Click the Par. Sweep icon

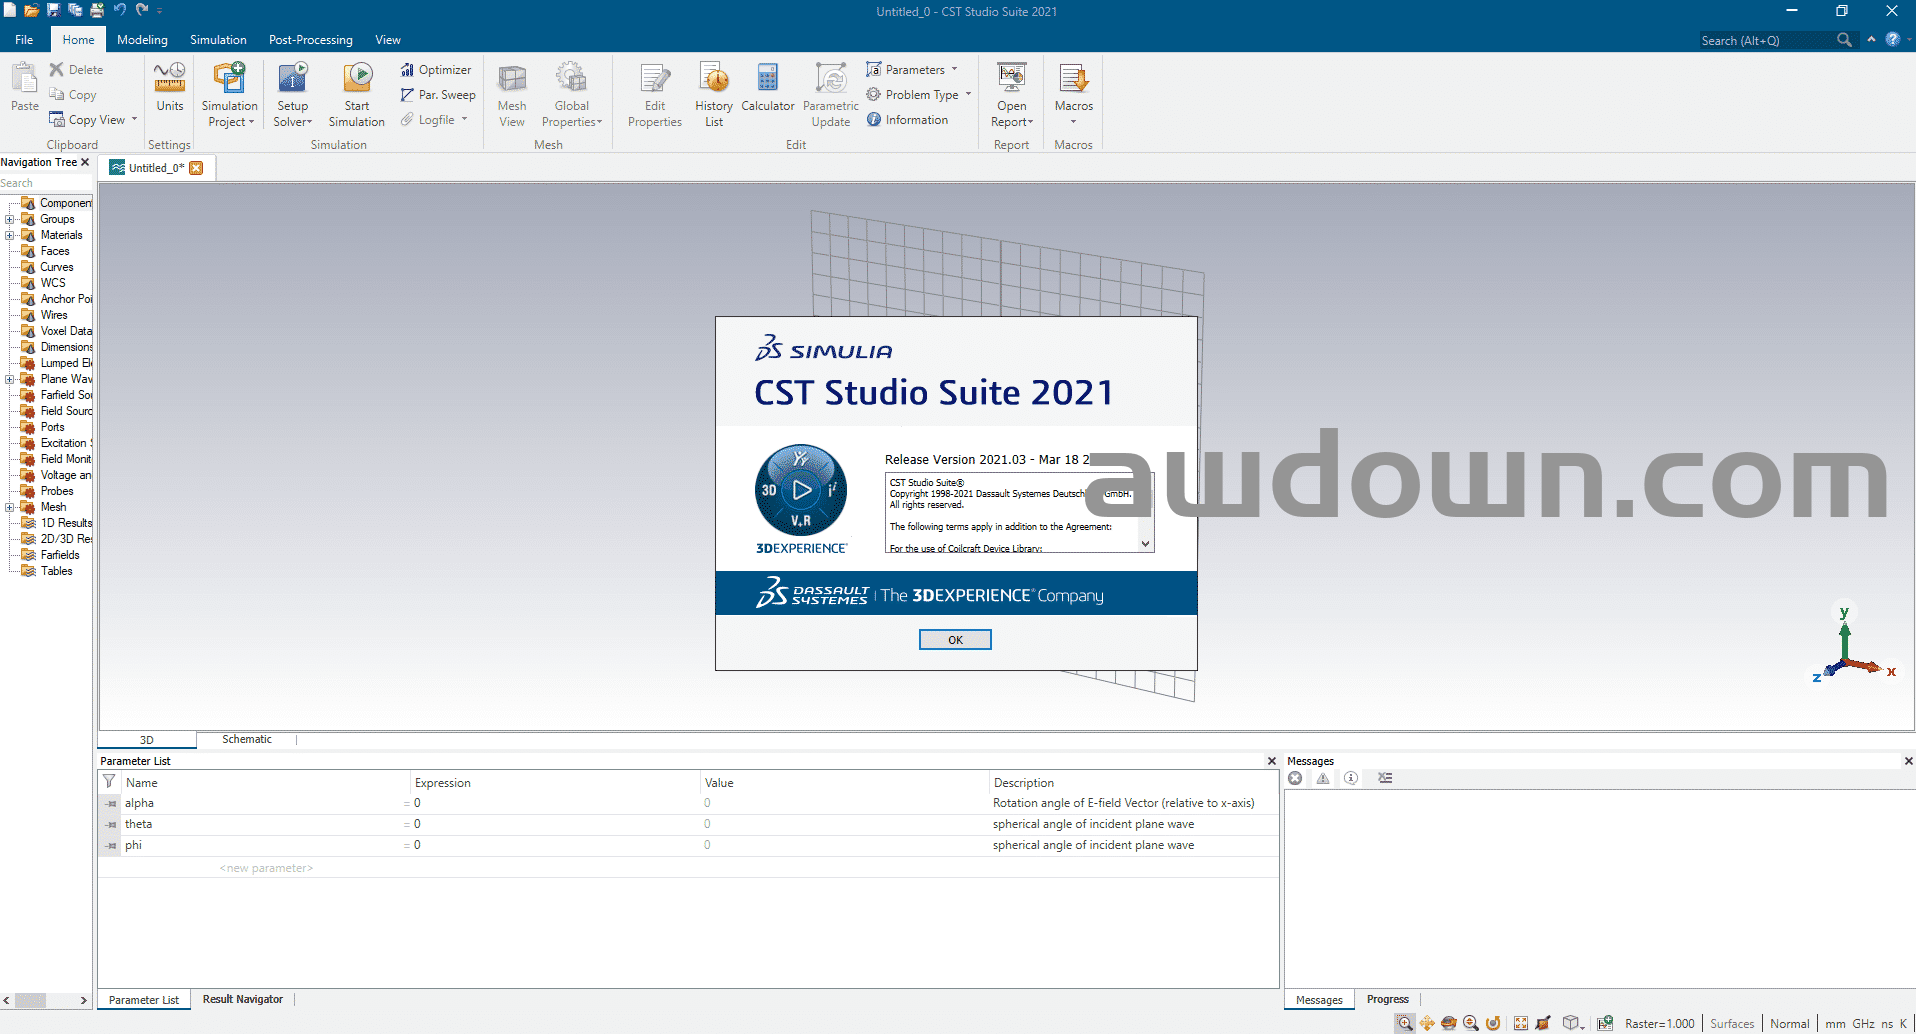(438, 95)
